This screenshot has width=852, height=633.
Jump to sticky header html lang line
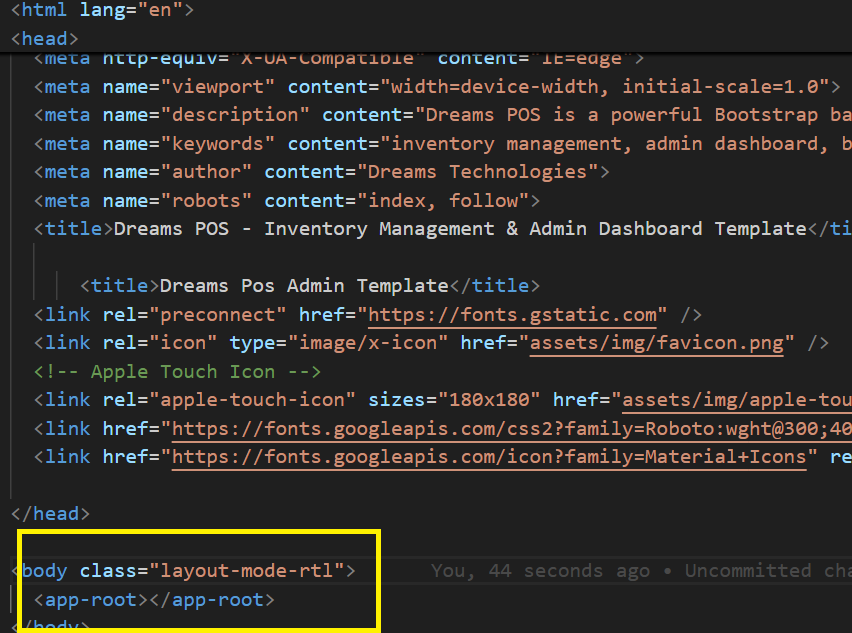point(102,12)
